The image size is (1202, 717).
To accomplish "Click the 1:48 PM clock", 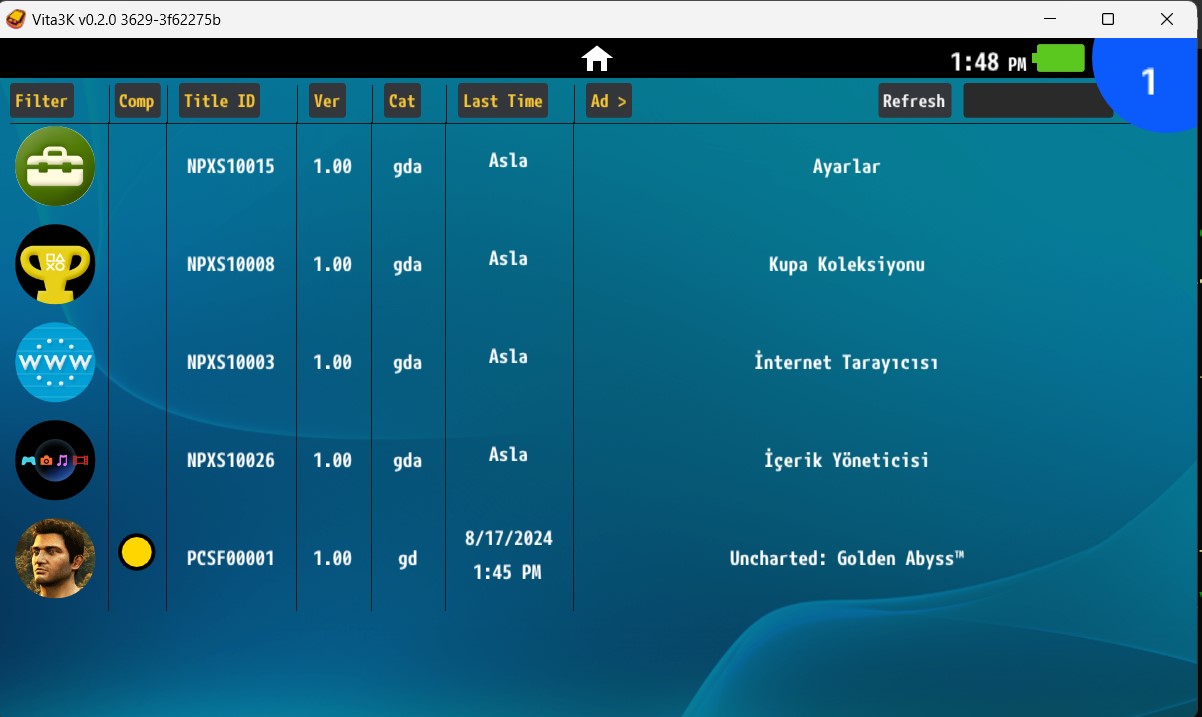I will tap(988, 62).
